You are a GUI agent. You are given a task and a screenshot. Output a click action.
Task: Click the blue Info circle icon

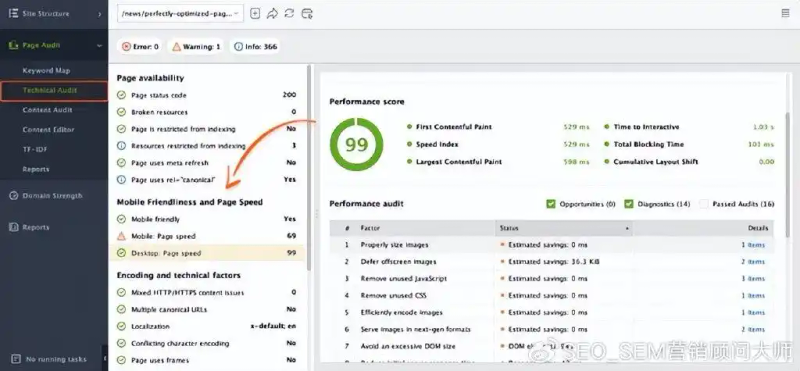click(x=238, y=46)
